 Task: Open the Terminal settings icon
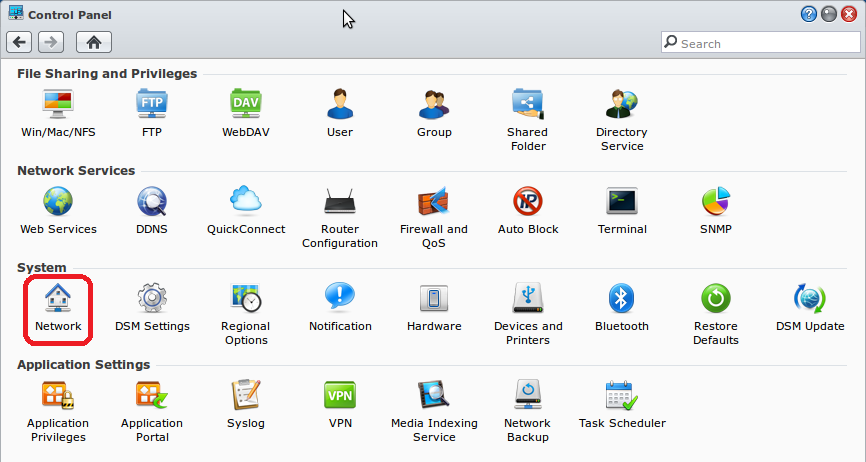[x=622, y=201]
